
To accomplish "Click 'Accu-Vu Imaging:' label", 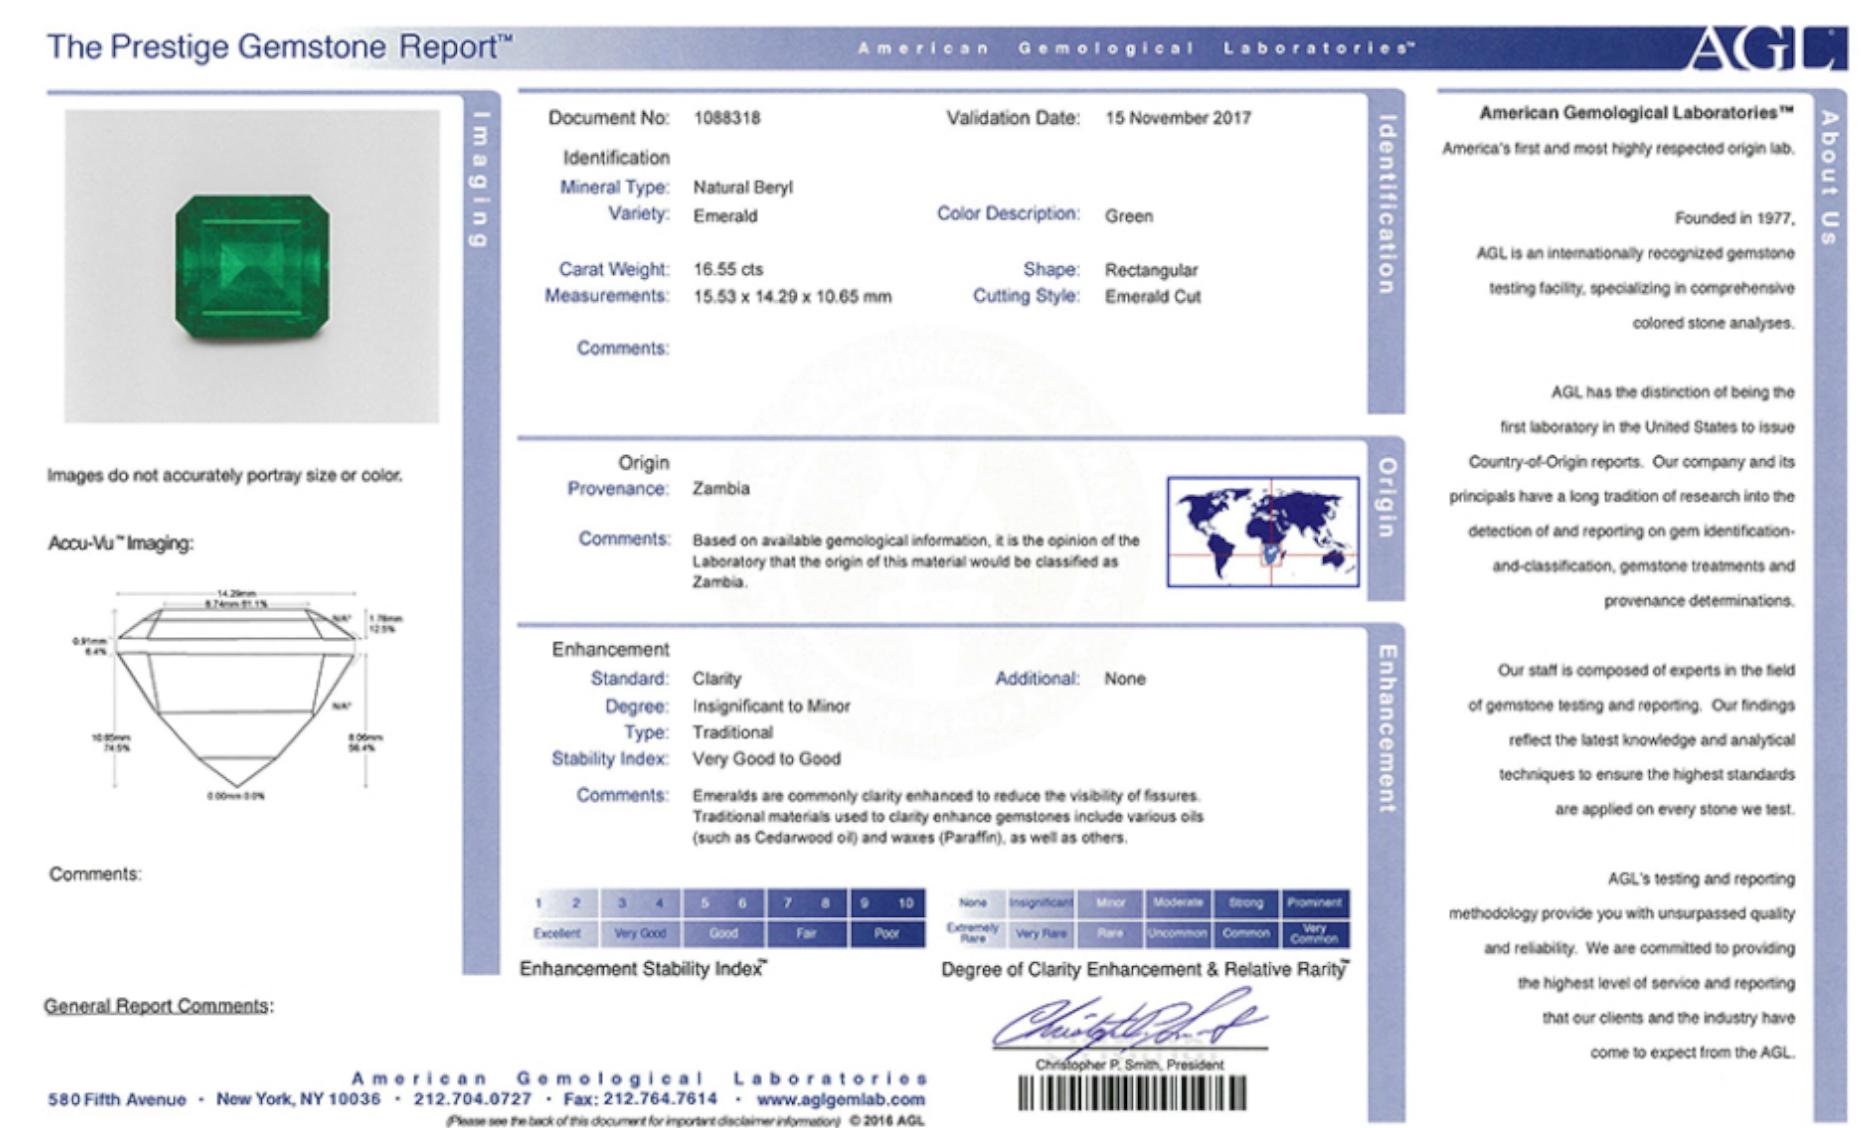I will click(x=121, y=544).
